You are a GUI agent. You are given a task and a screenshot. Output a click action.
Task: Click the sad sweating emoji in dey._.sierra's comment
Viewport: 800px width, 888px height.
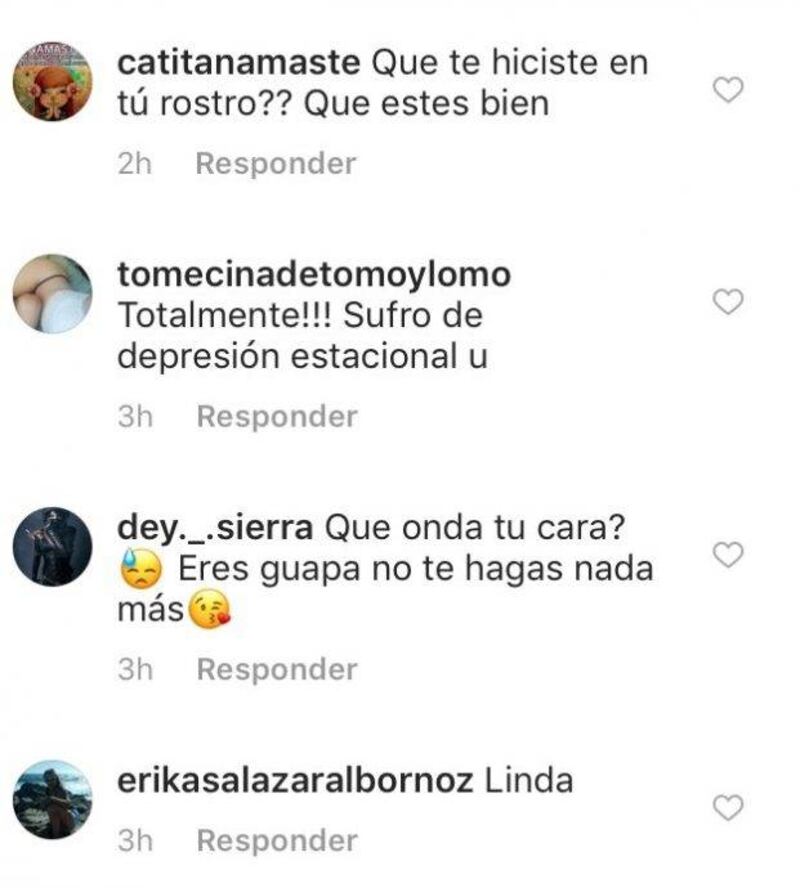pyautogui.click(x=141, y=568)
